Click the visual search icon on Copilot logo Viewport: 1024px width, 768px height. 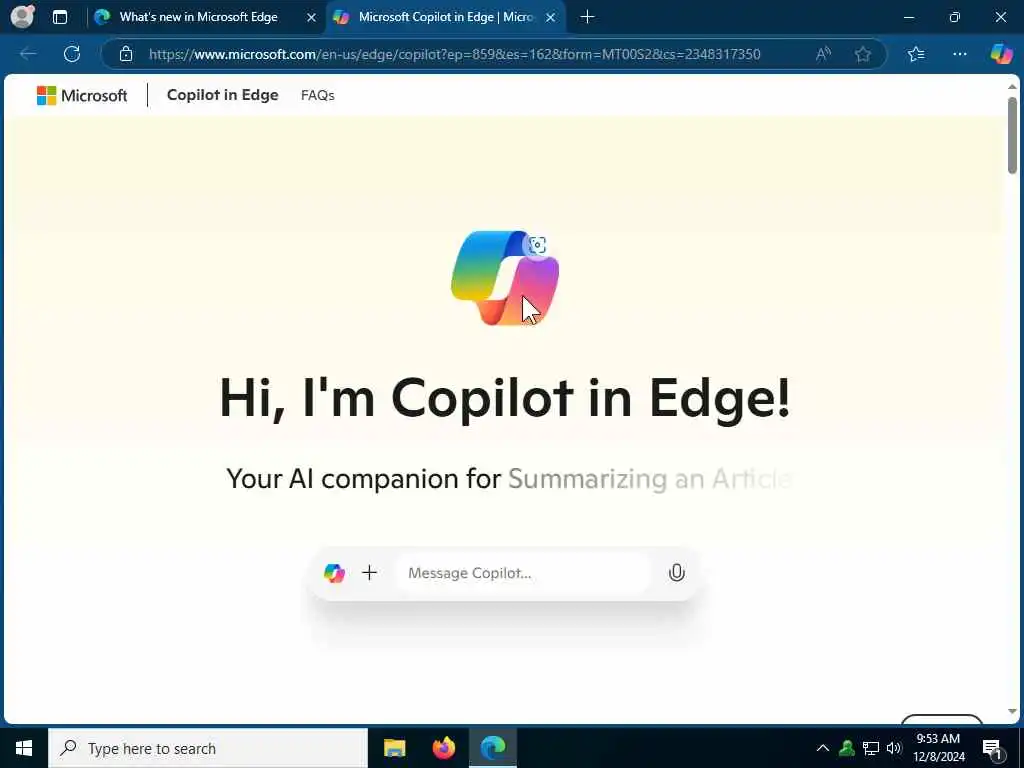click(x=537, y=245)
